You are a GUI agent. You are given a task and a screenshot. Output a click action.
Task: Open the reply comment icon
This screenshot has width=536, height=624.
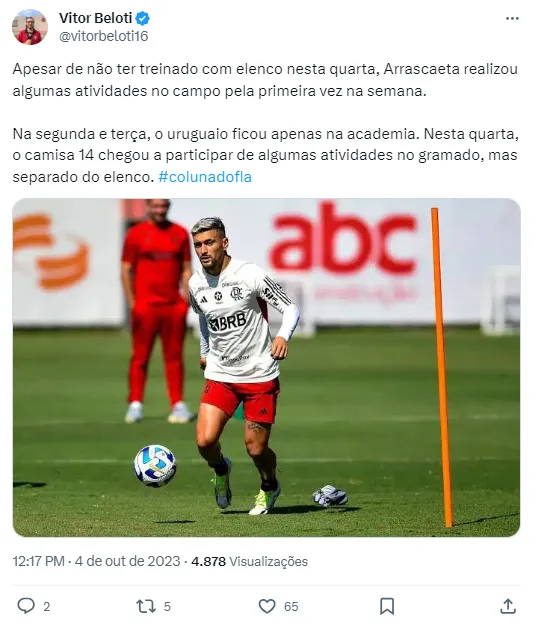[x=26, y=606]
